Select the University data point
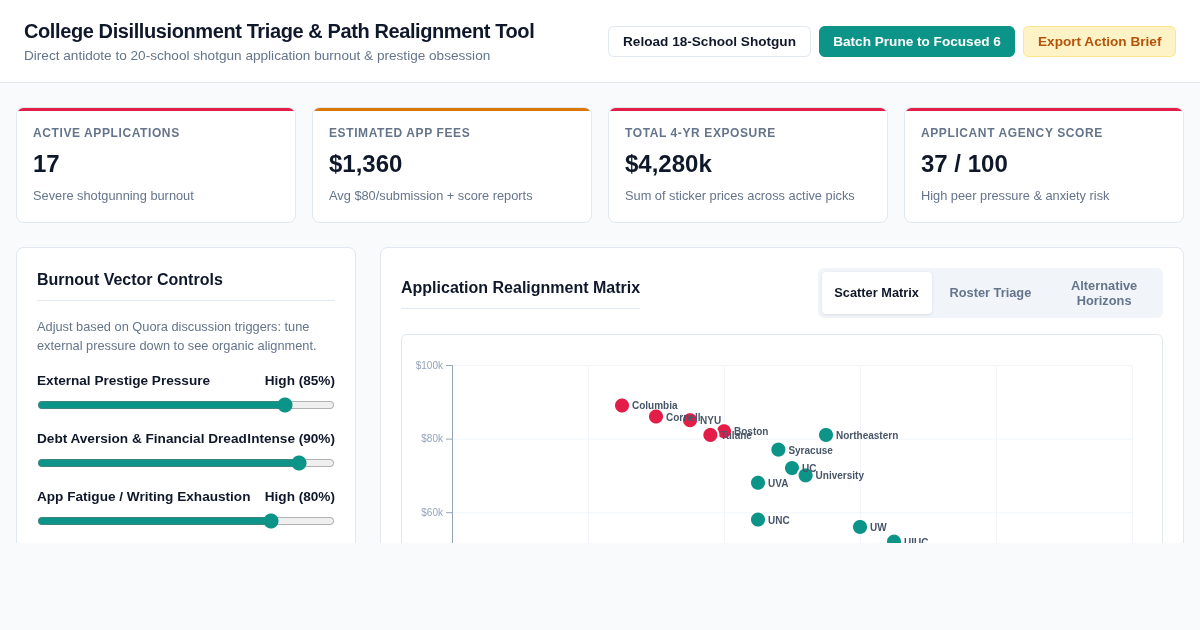1200x630 pixels. (806, 475)
